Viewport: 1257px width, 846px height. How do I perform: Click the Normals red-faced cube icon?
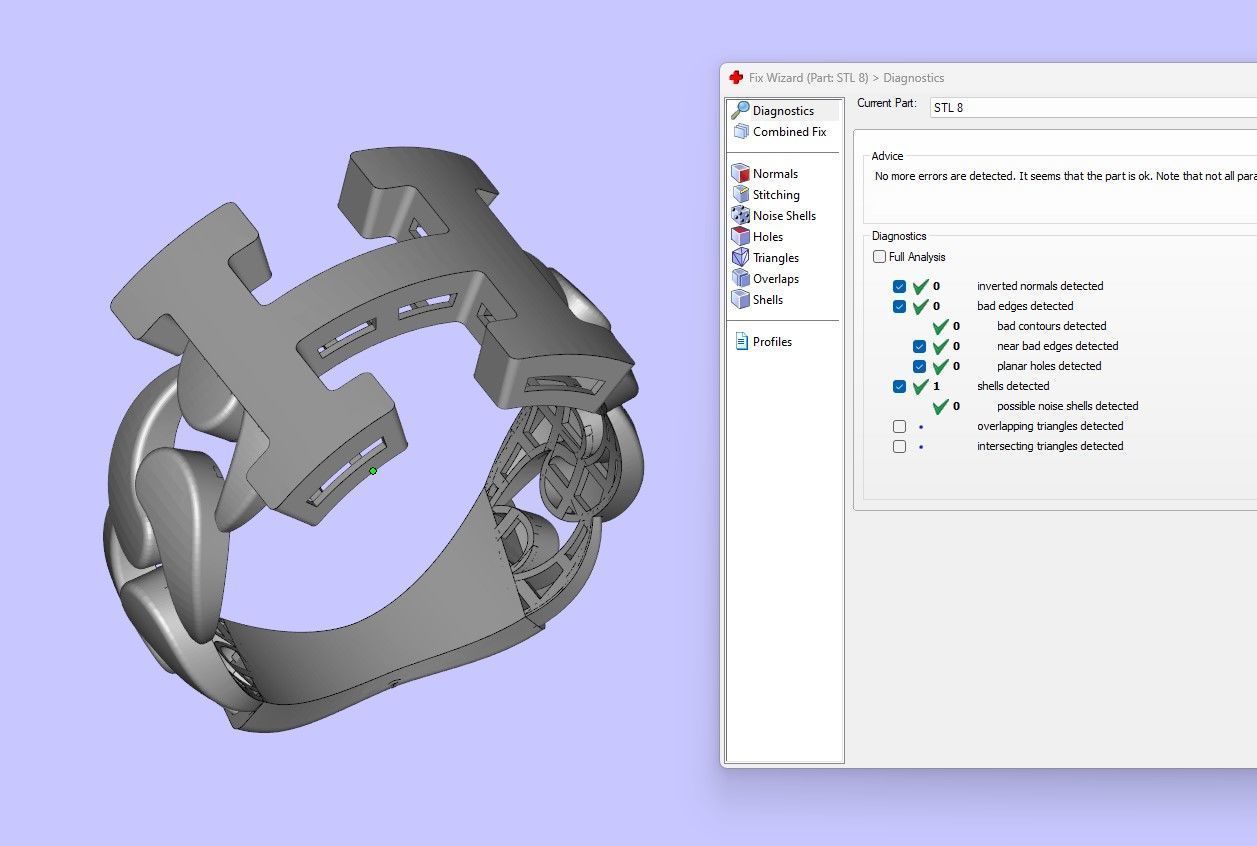[740, 174]
